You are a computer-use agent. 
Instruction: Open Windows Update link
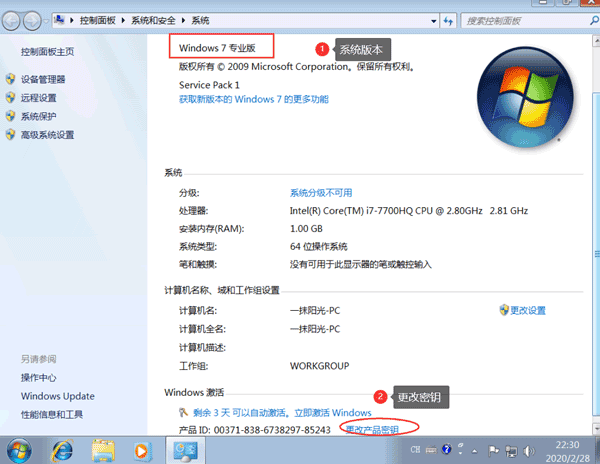pos(58,396)
